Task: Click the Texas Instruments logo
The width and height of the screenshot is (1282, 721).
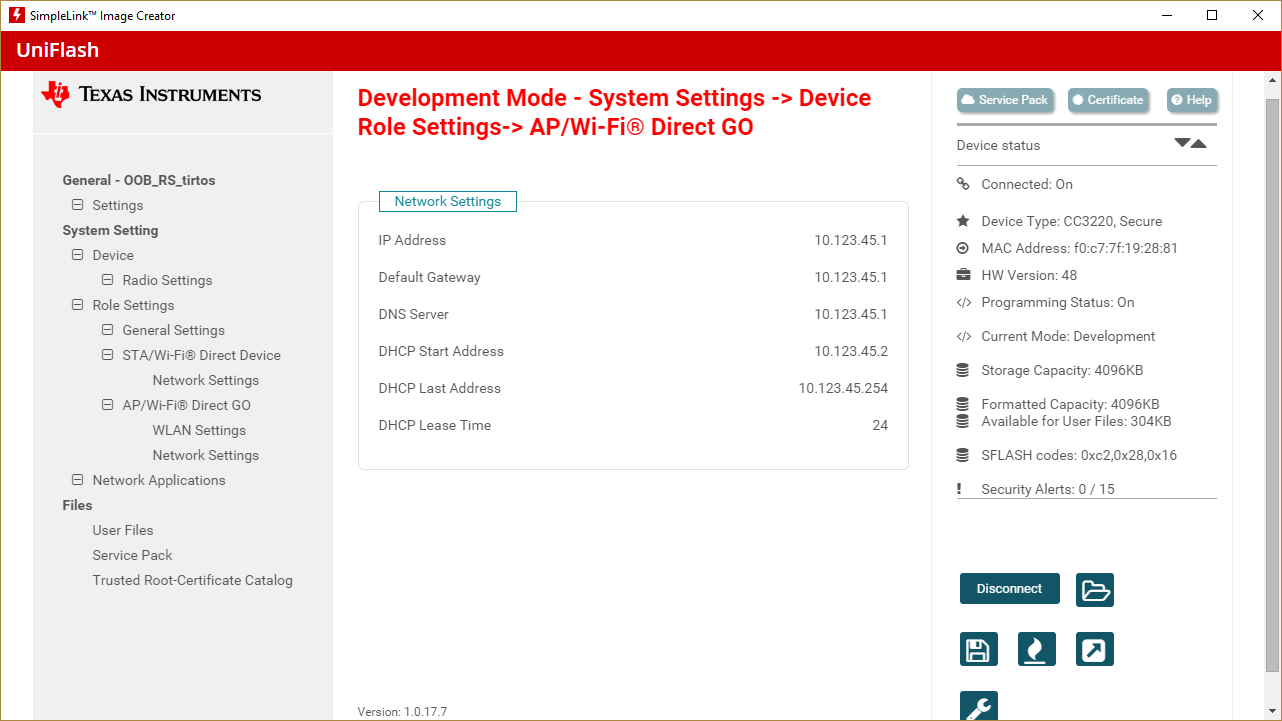Action: point(151,94)
